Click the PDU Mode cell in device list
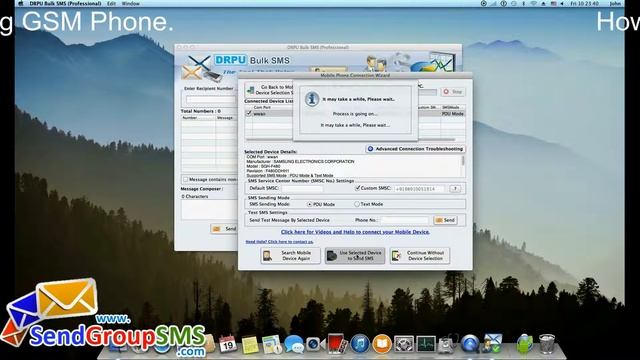Screen dimensions: 640x360 [452, 114]
